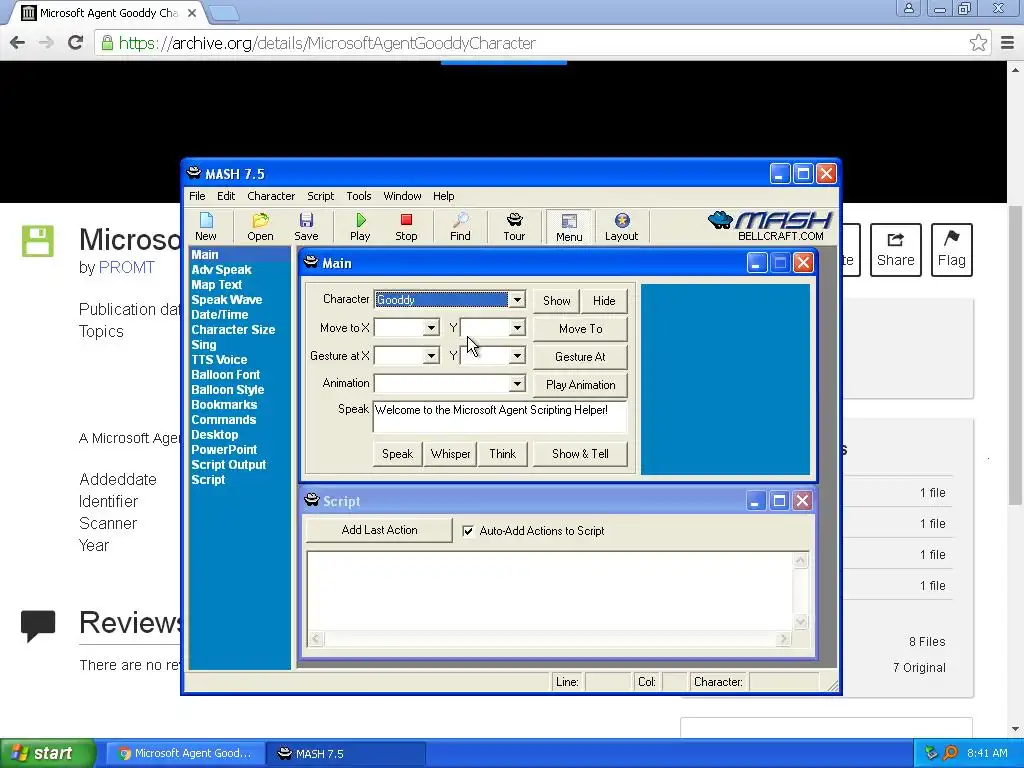Viewport: 1024px width, 768px height.
Task: Select Balloon Font in the sidebar
Action: pyautogui.click(x=225, y=375)
